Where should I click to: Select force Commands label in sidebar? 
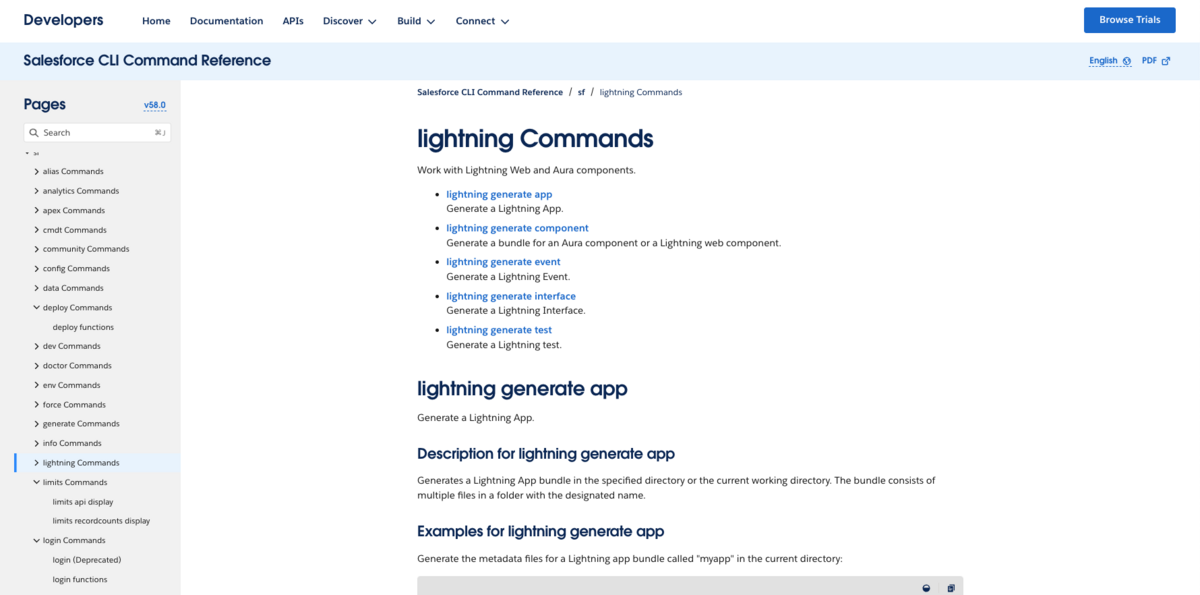pos(74,405)
